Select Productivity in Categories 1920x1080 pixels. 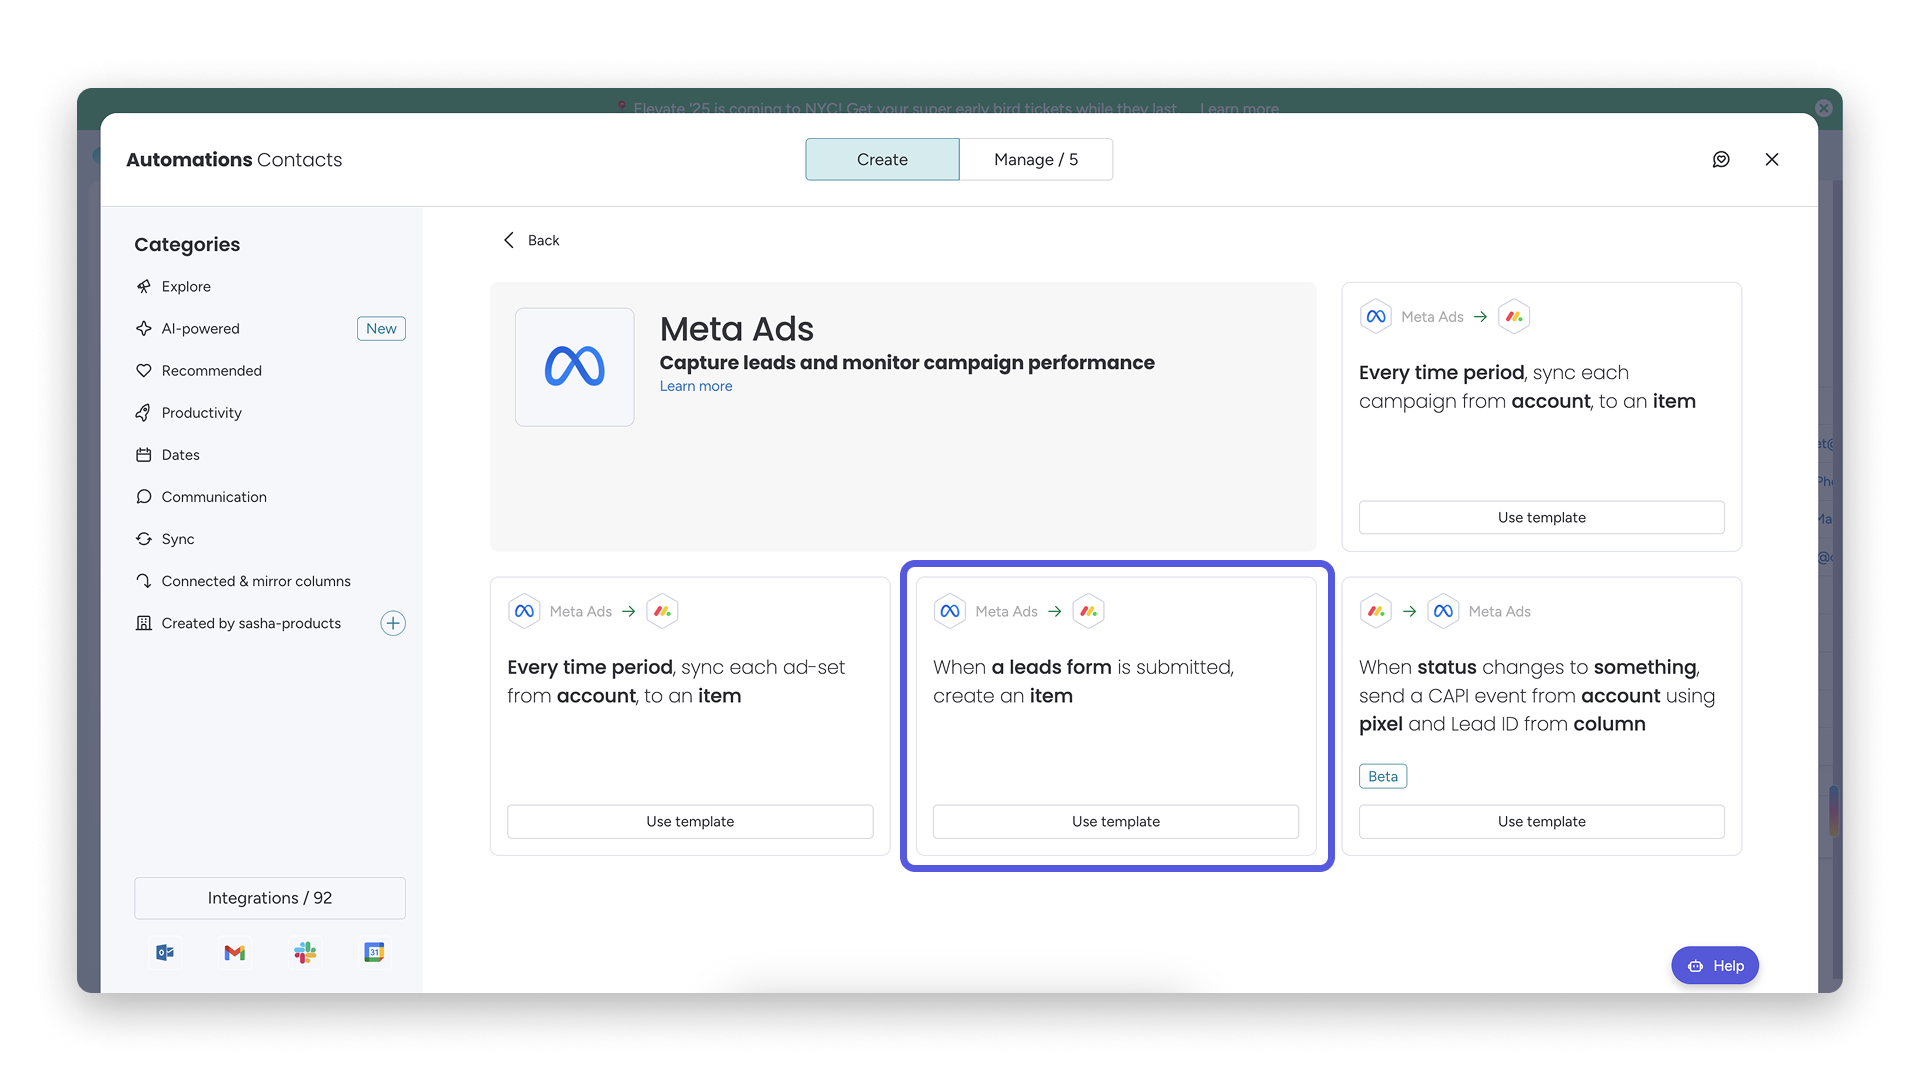(x=201, y=412)
